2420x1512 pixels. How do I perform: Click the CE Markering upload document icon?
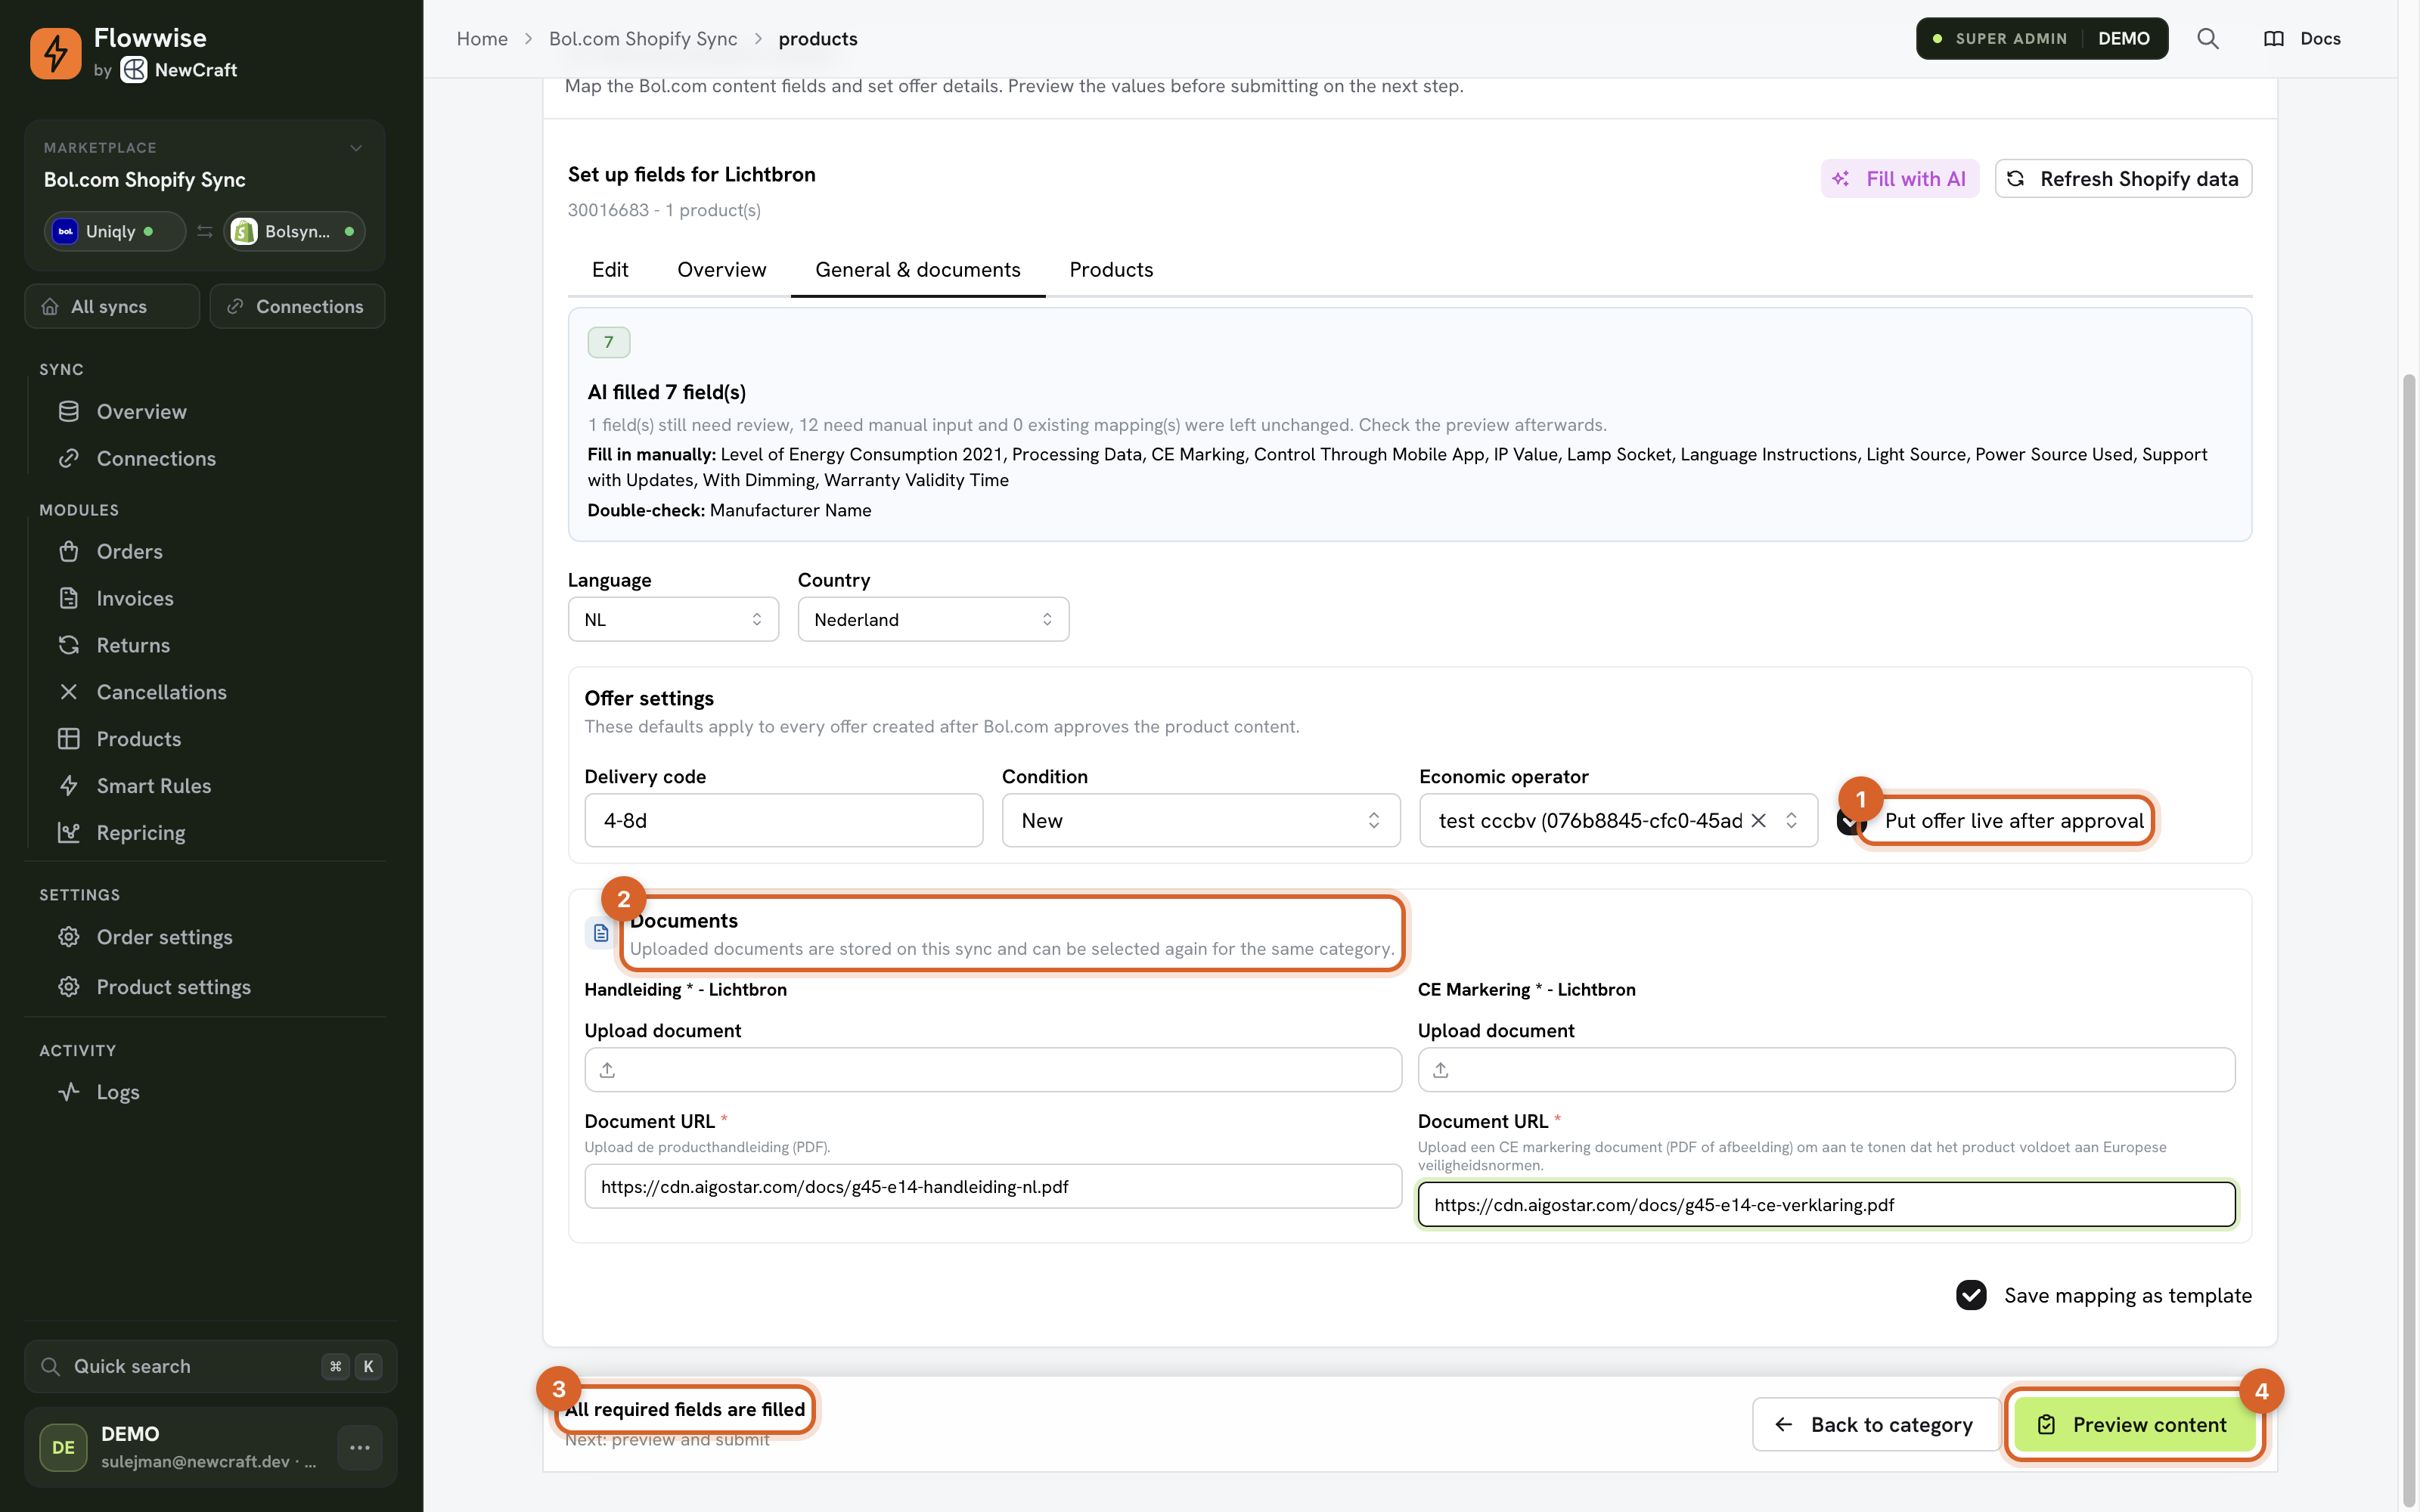(x=1440, y=1070)
